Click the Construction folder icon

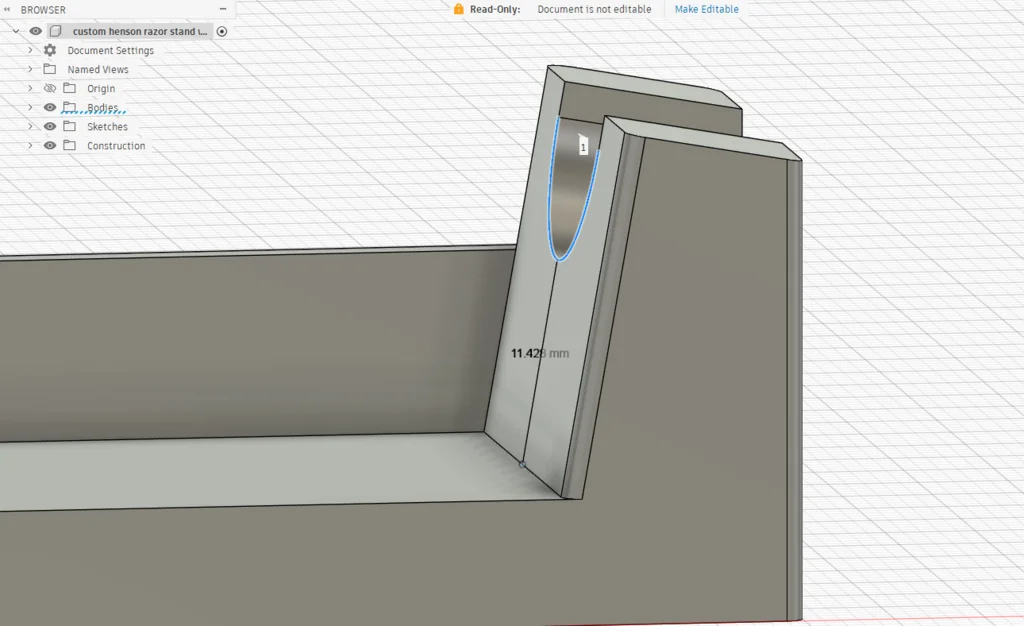coord(69,146)
